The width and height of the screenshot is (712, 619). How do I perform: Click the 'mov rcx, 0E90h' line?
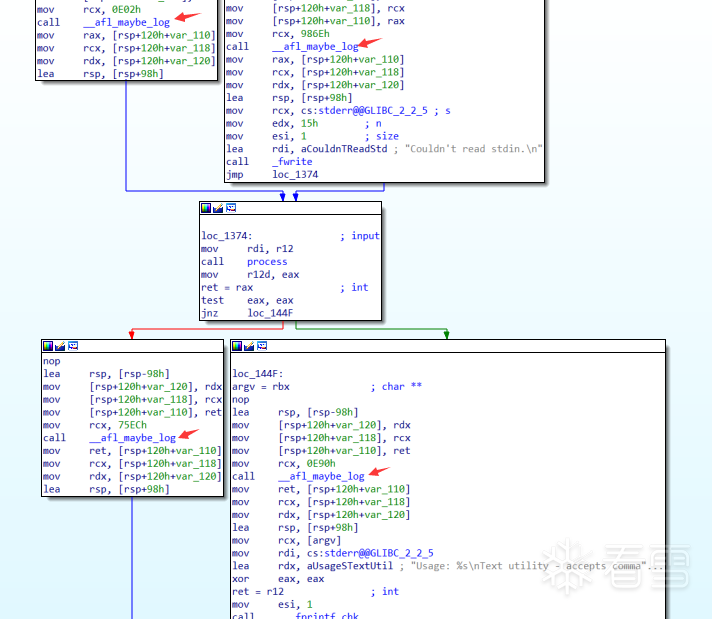tap(284, 464)
